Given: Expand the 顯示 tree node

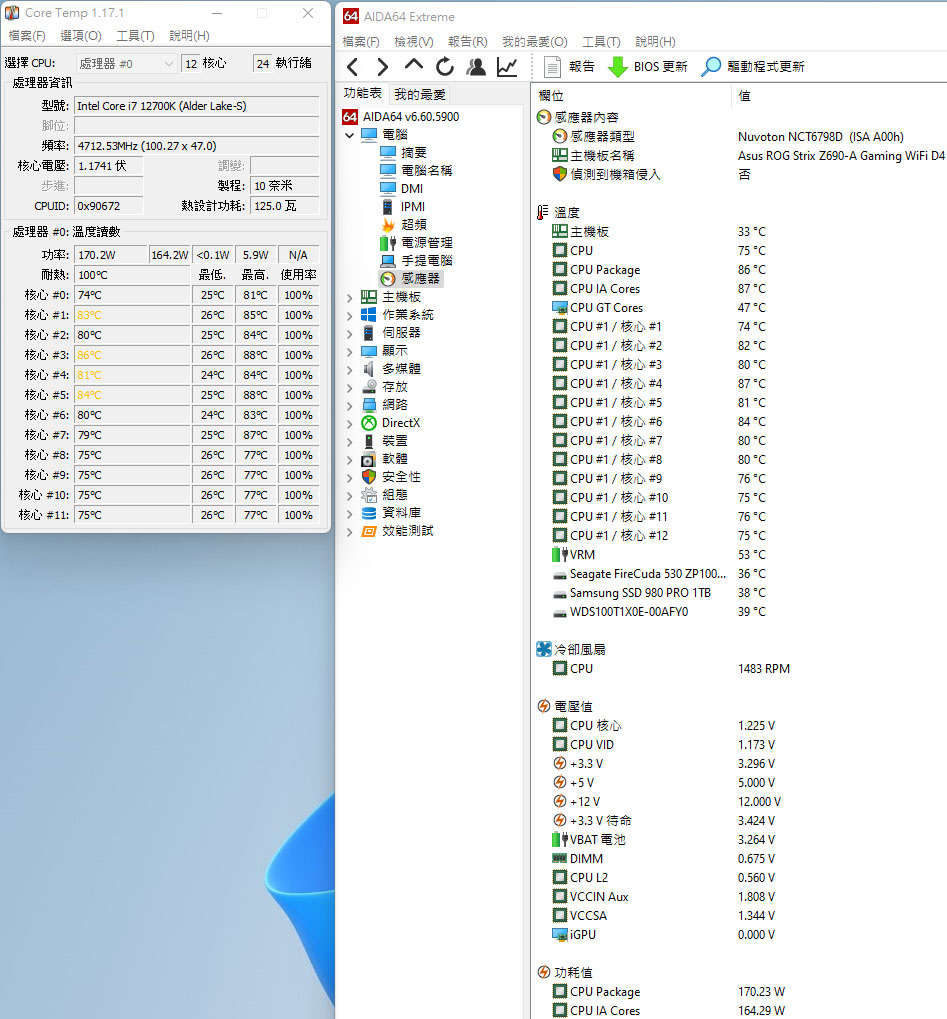Looking at the screenshot, I should (350, 352).
